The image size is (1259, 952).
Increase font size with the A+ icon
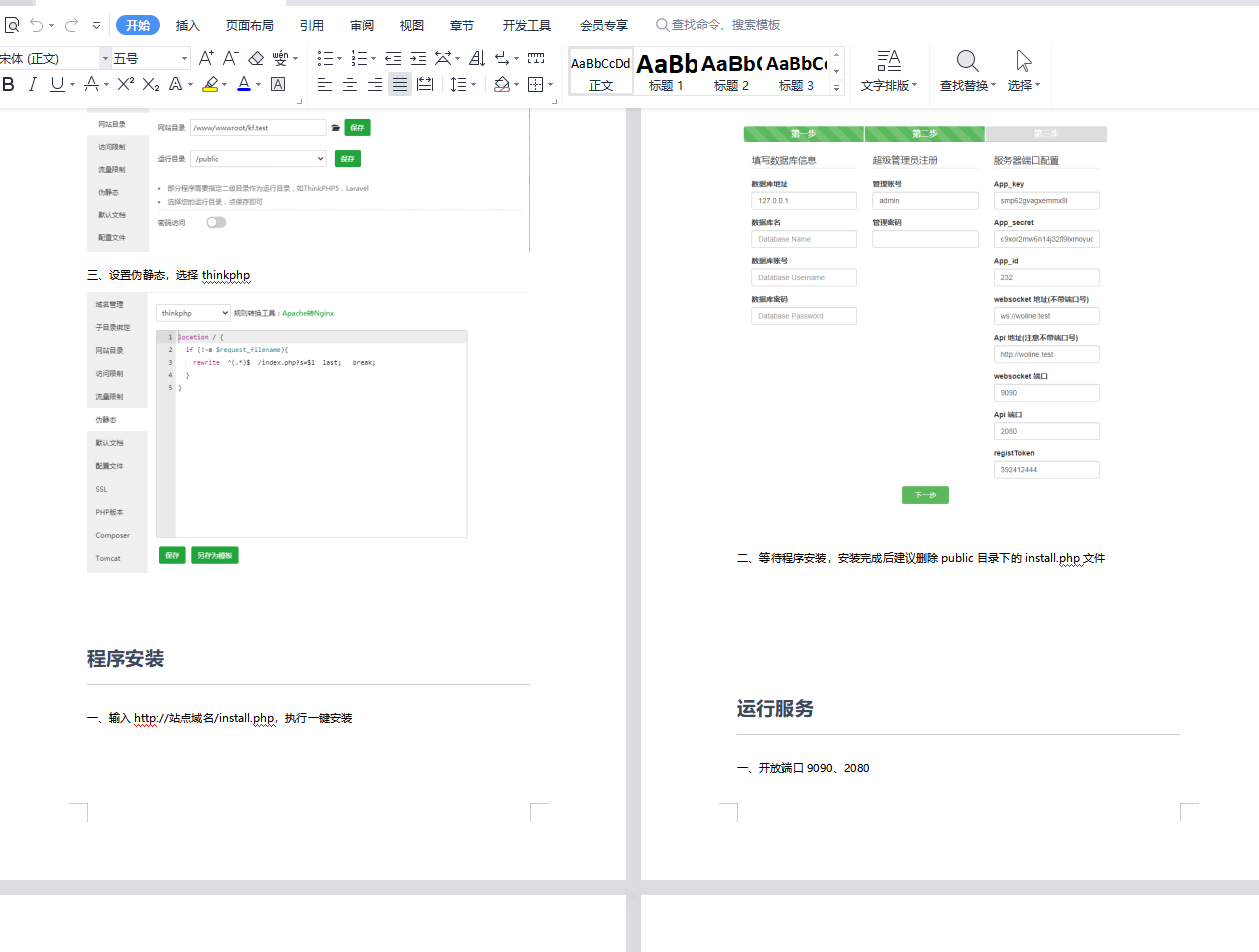tap(206, 59)
